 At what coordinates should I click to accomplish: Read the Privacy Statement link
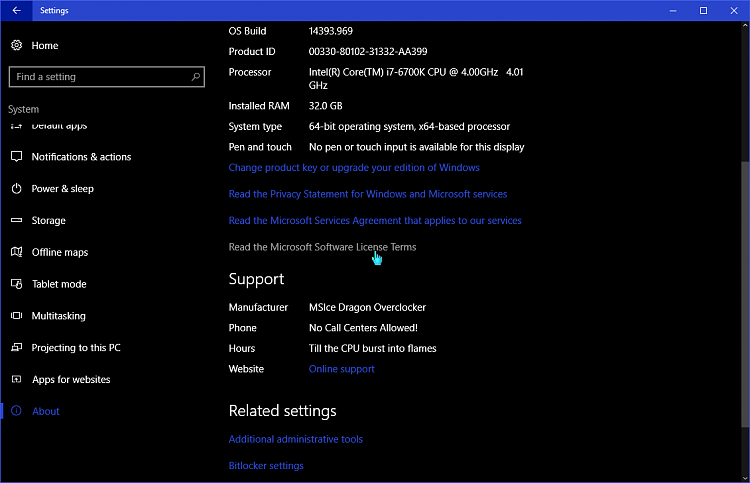[368, 194]
